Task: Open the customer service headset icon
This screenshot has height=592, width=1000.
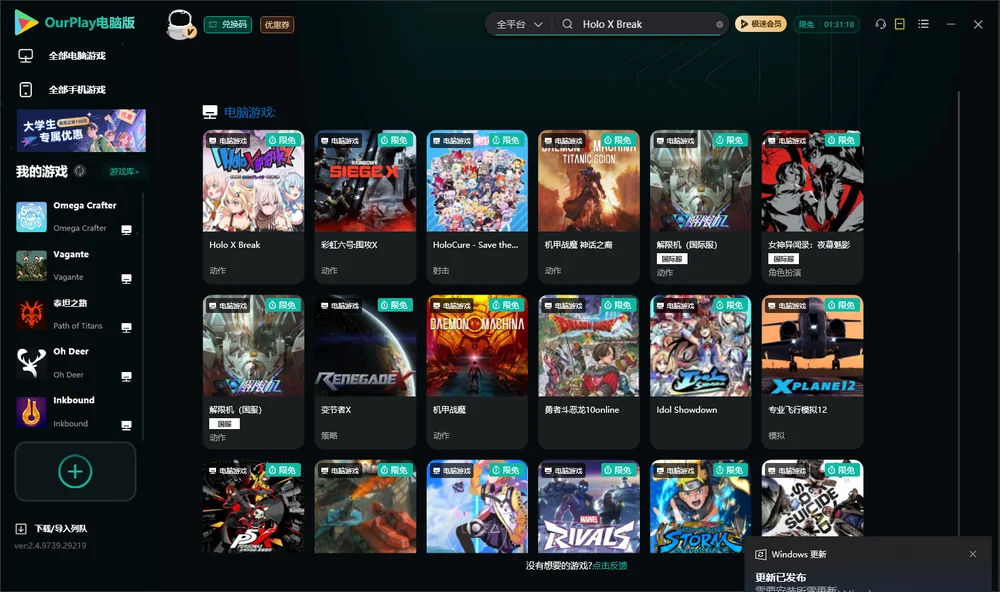Action: point(881,24)
